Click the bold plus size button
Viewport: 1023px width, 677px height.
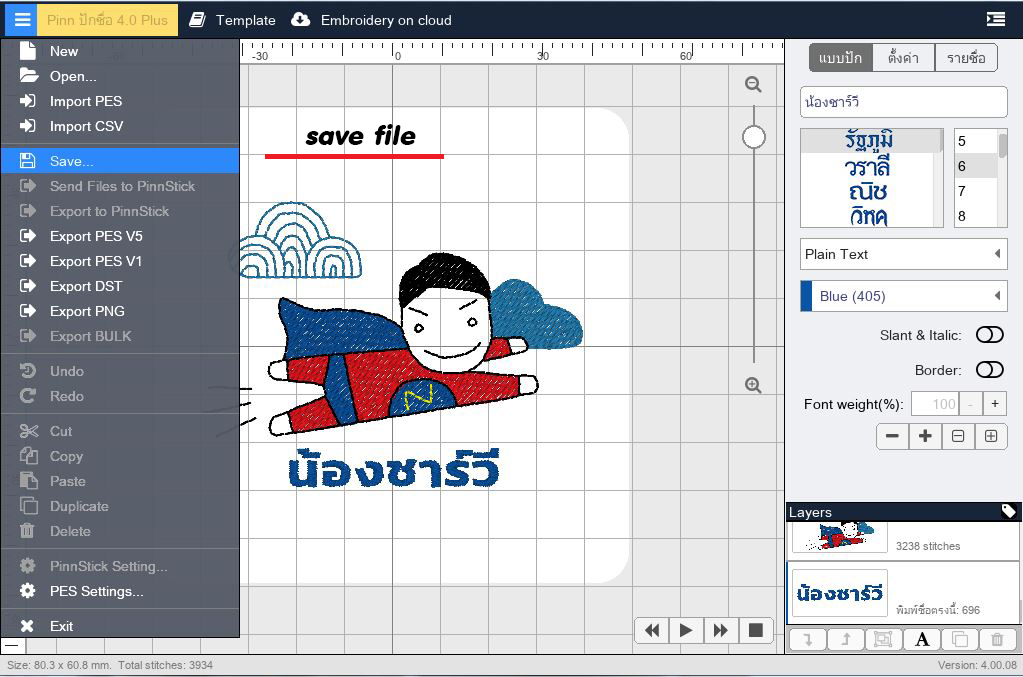(925, 436)
